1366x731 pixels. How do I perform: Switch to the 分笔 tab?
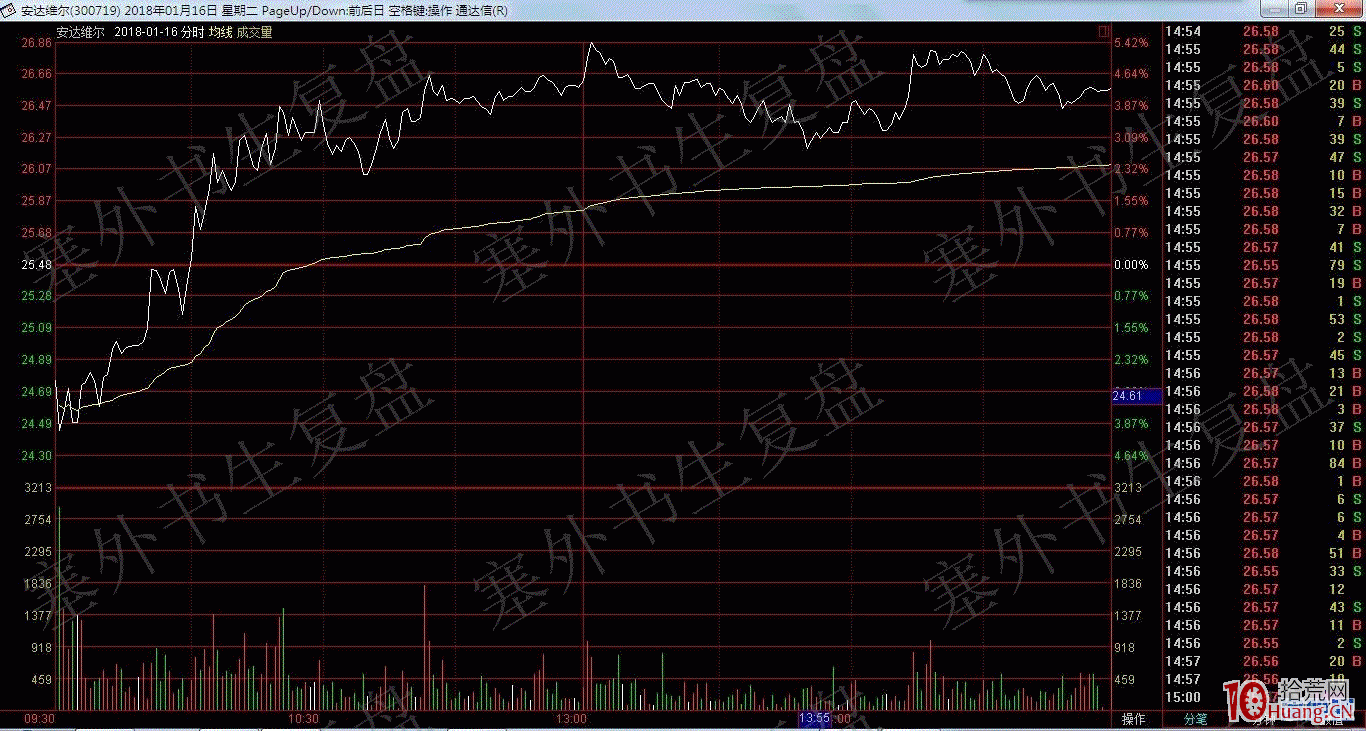pyautogui.click(x=1195, y=718)
